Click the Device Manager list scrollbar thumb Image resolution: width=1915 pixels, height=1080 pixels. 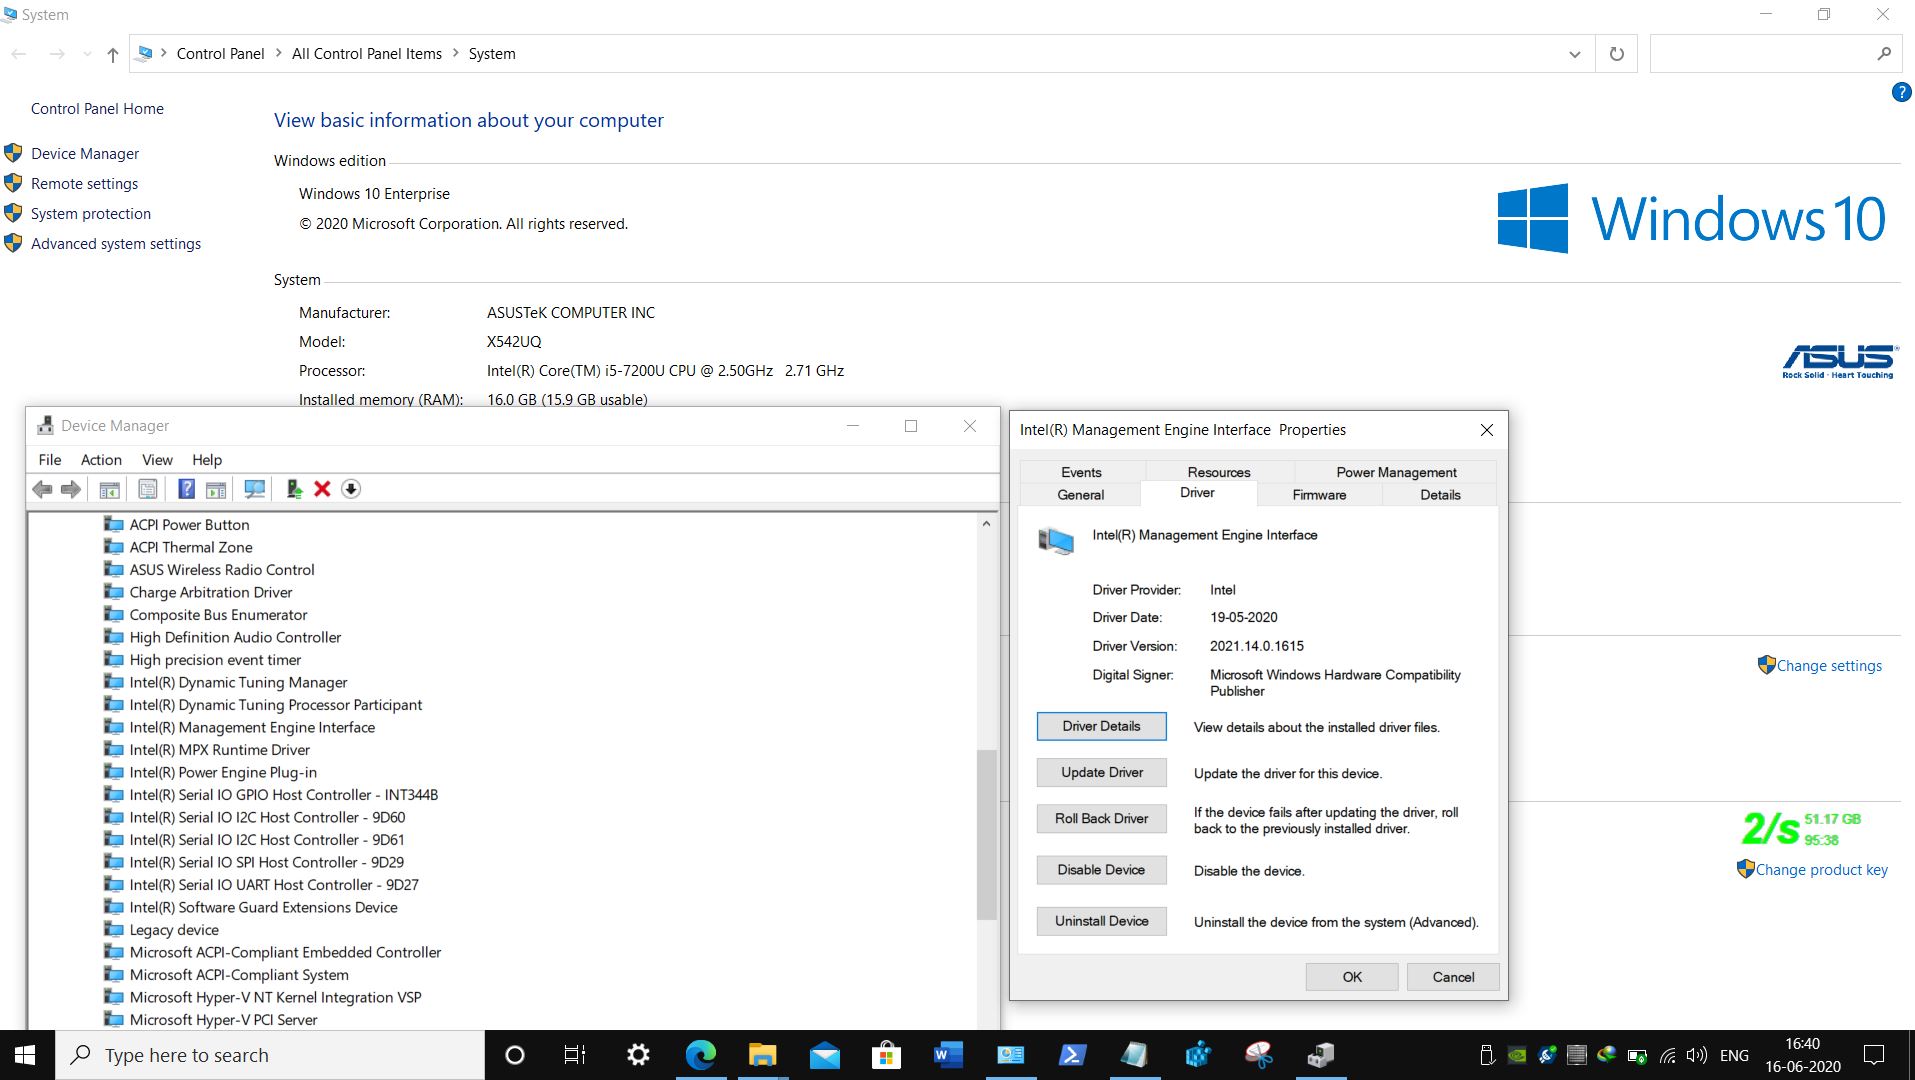click(x=986, y=835)
